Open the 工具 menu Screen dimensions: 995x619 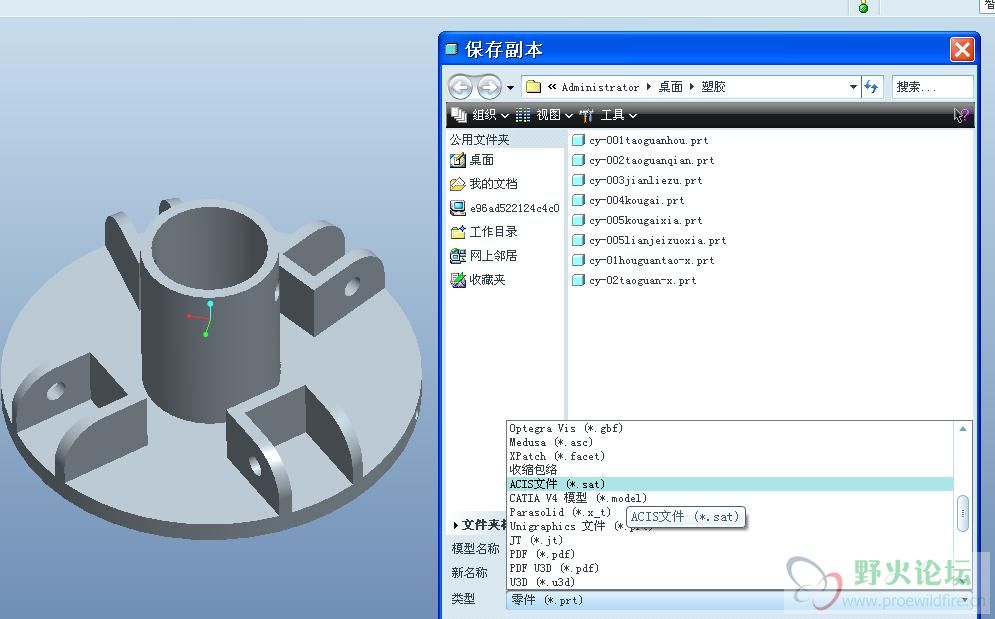coord(608,115)
